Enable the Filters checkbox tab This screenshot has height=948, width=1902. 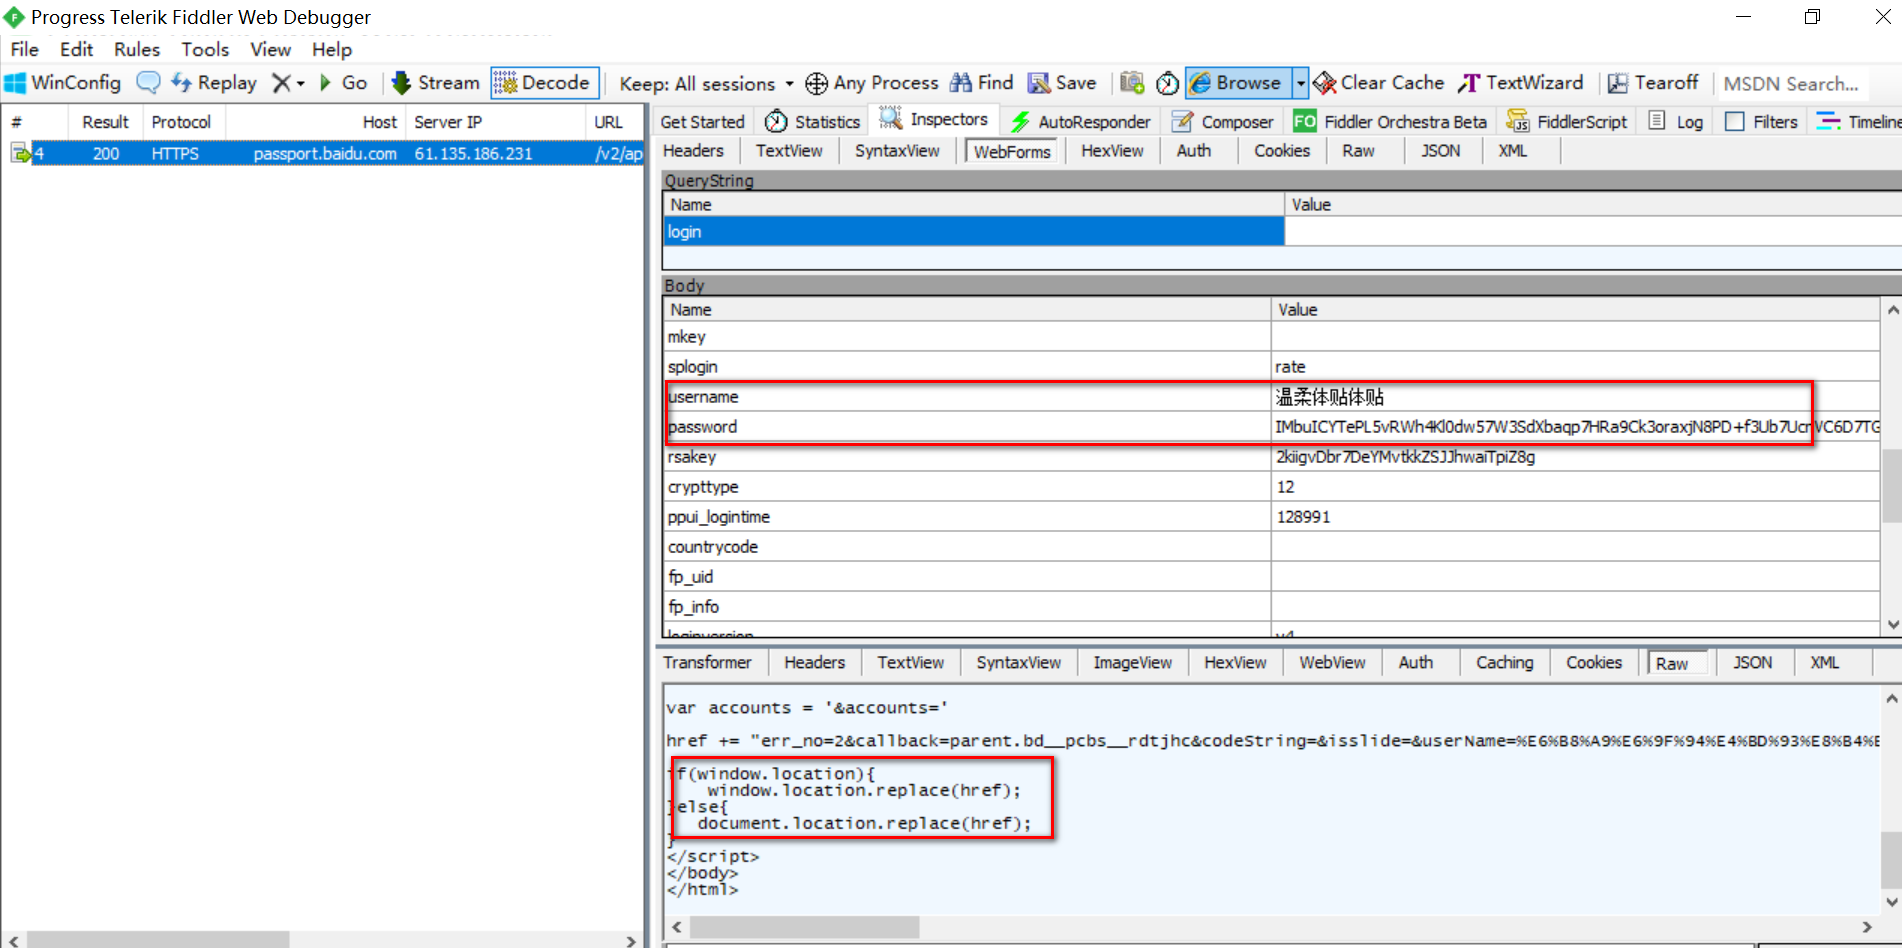click(x=1762, y=122)
